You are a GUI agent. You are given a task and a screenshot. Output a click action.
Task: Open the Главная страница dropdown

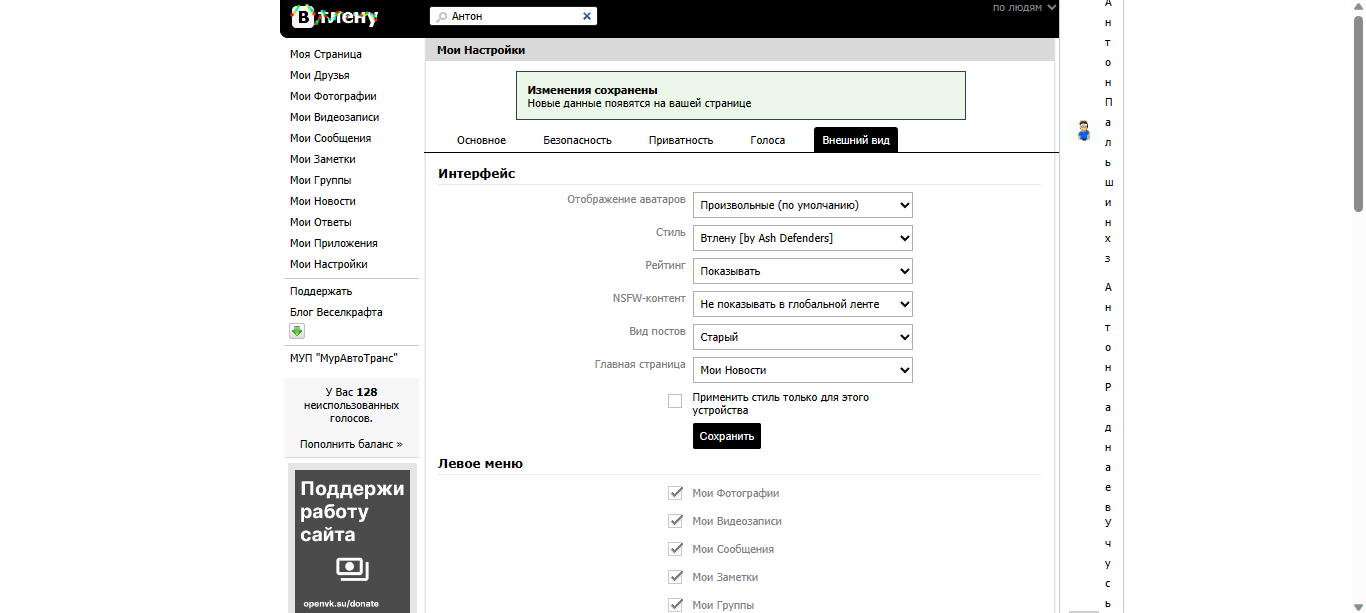[x=802, y=370]
